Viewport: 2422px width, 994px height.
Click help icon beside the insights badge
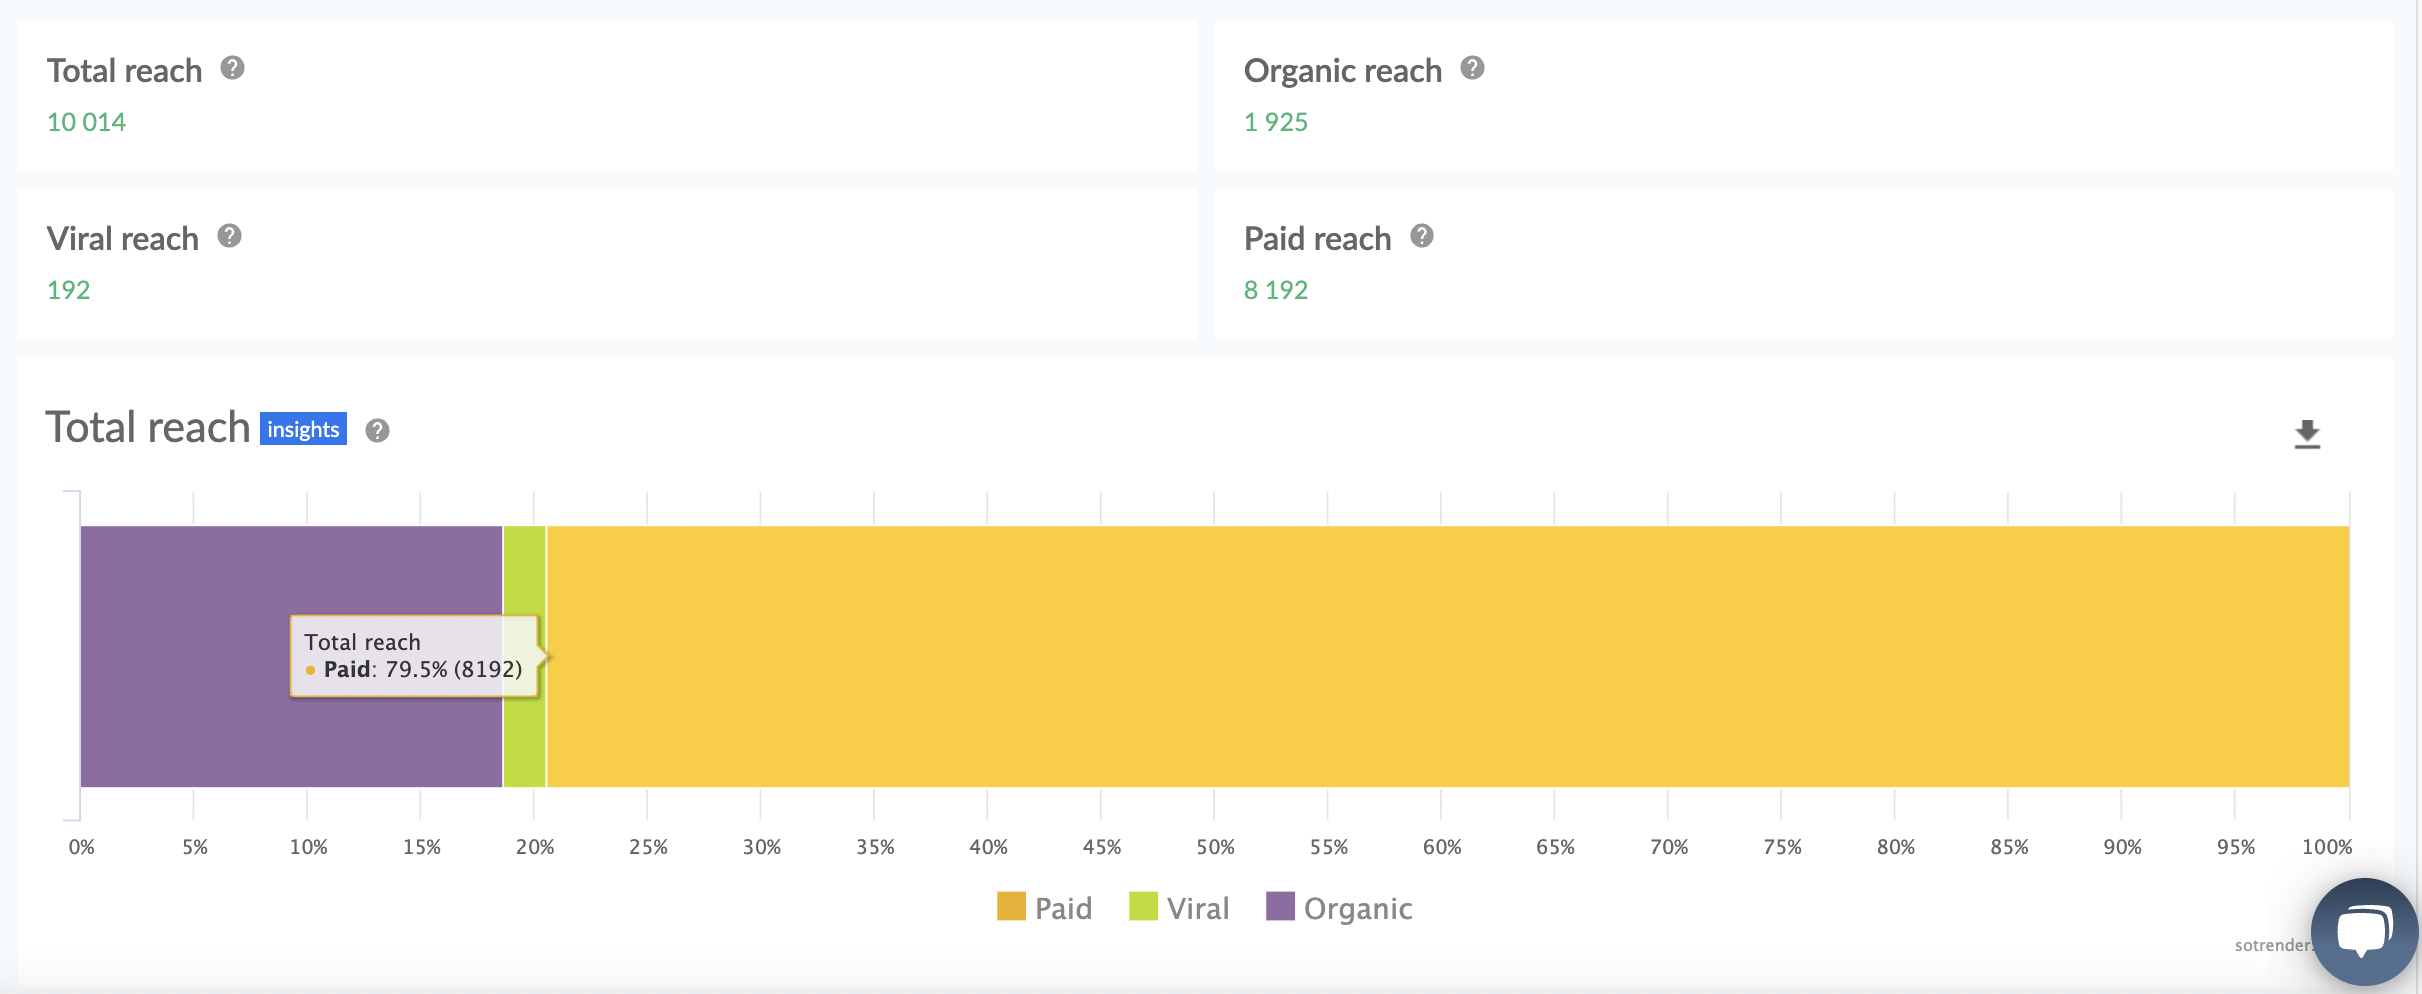coord(377,431)
